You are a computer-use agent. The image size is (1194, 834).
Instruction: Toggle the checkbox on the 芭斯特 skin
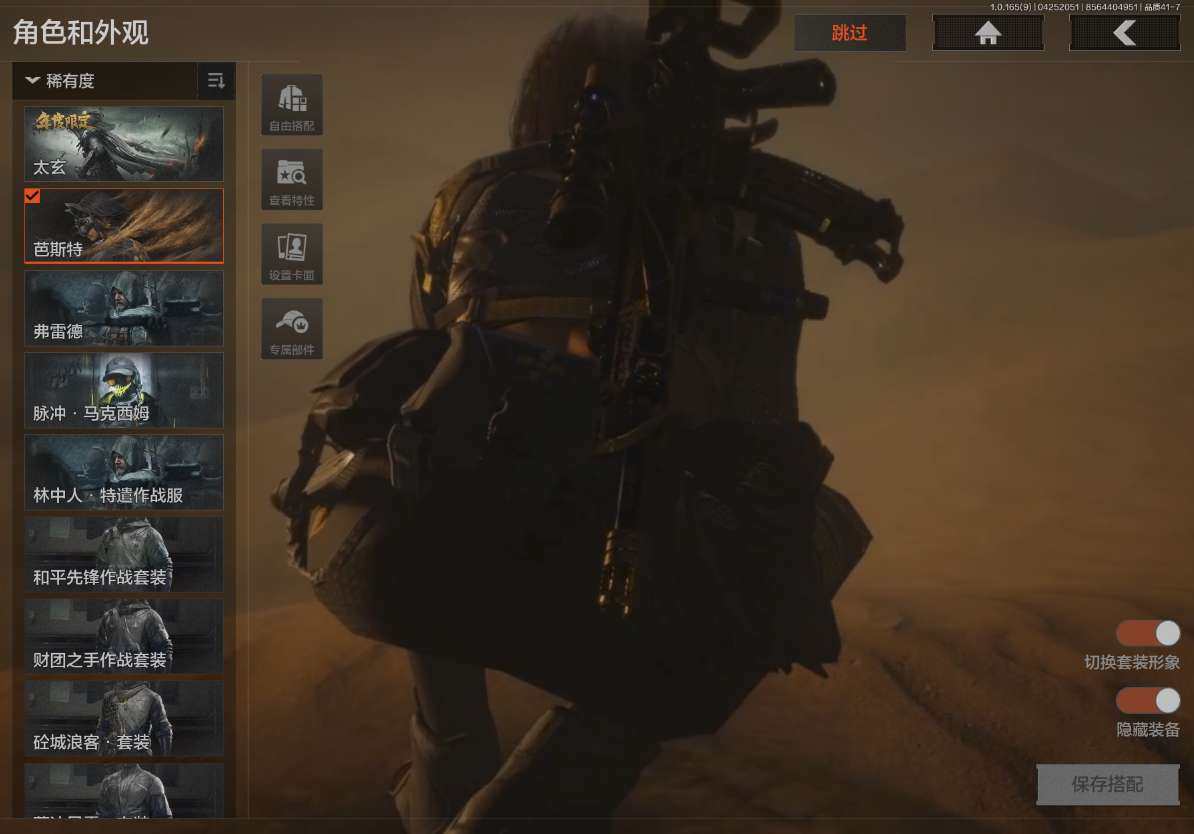pyautogui.click(x=33, y=197)
